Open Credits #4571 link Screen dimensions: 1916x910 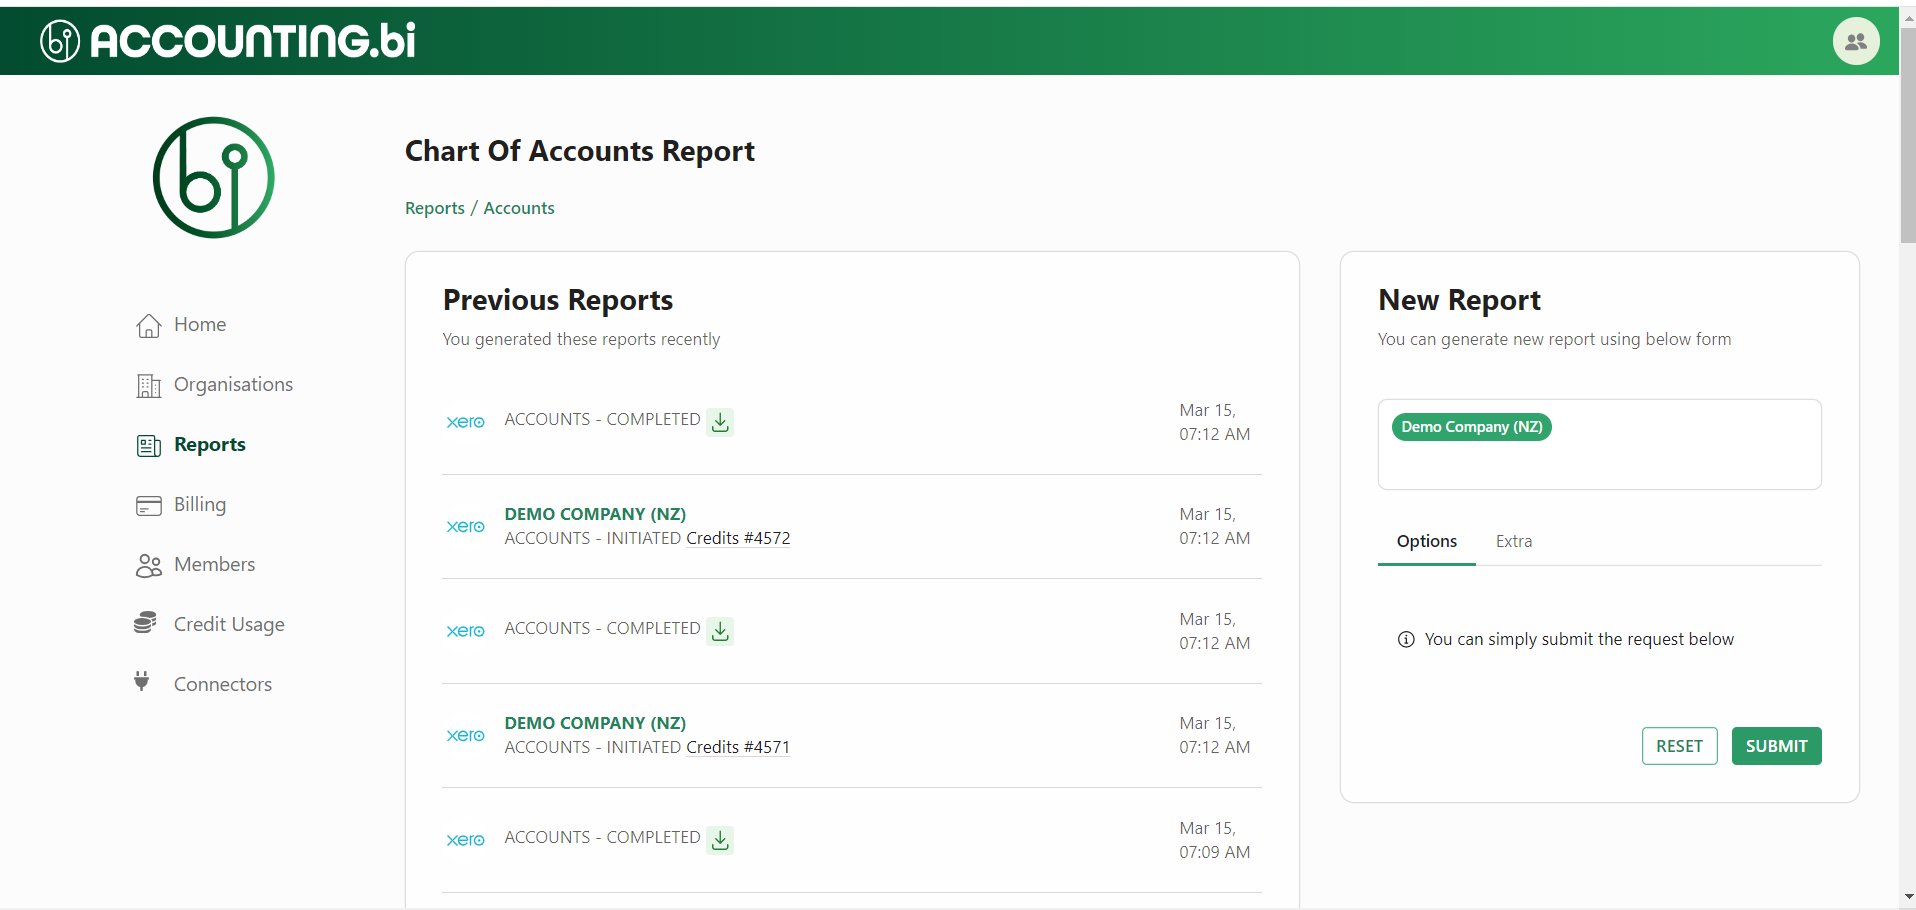738,747
